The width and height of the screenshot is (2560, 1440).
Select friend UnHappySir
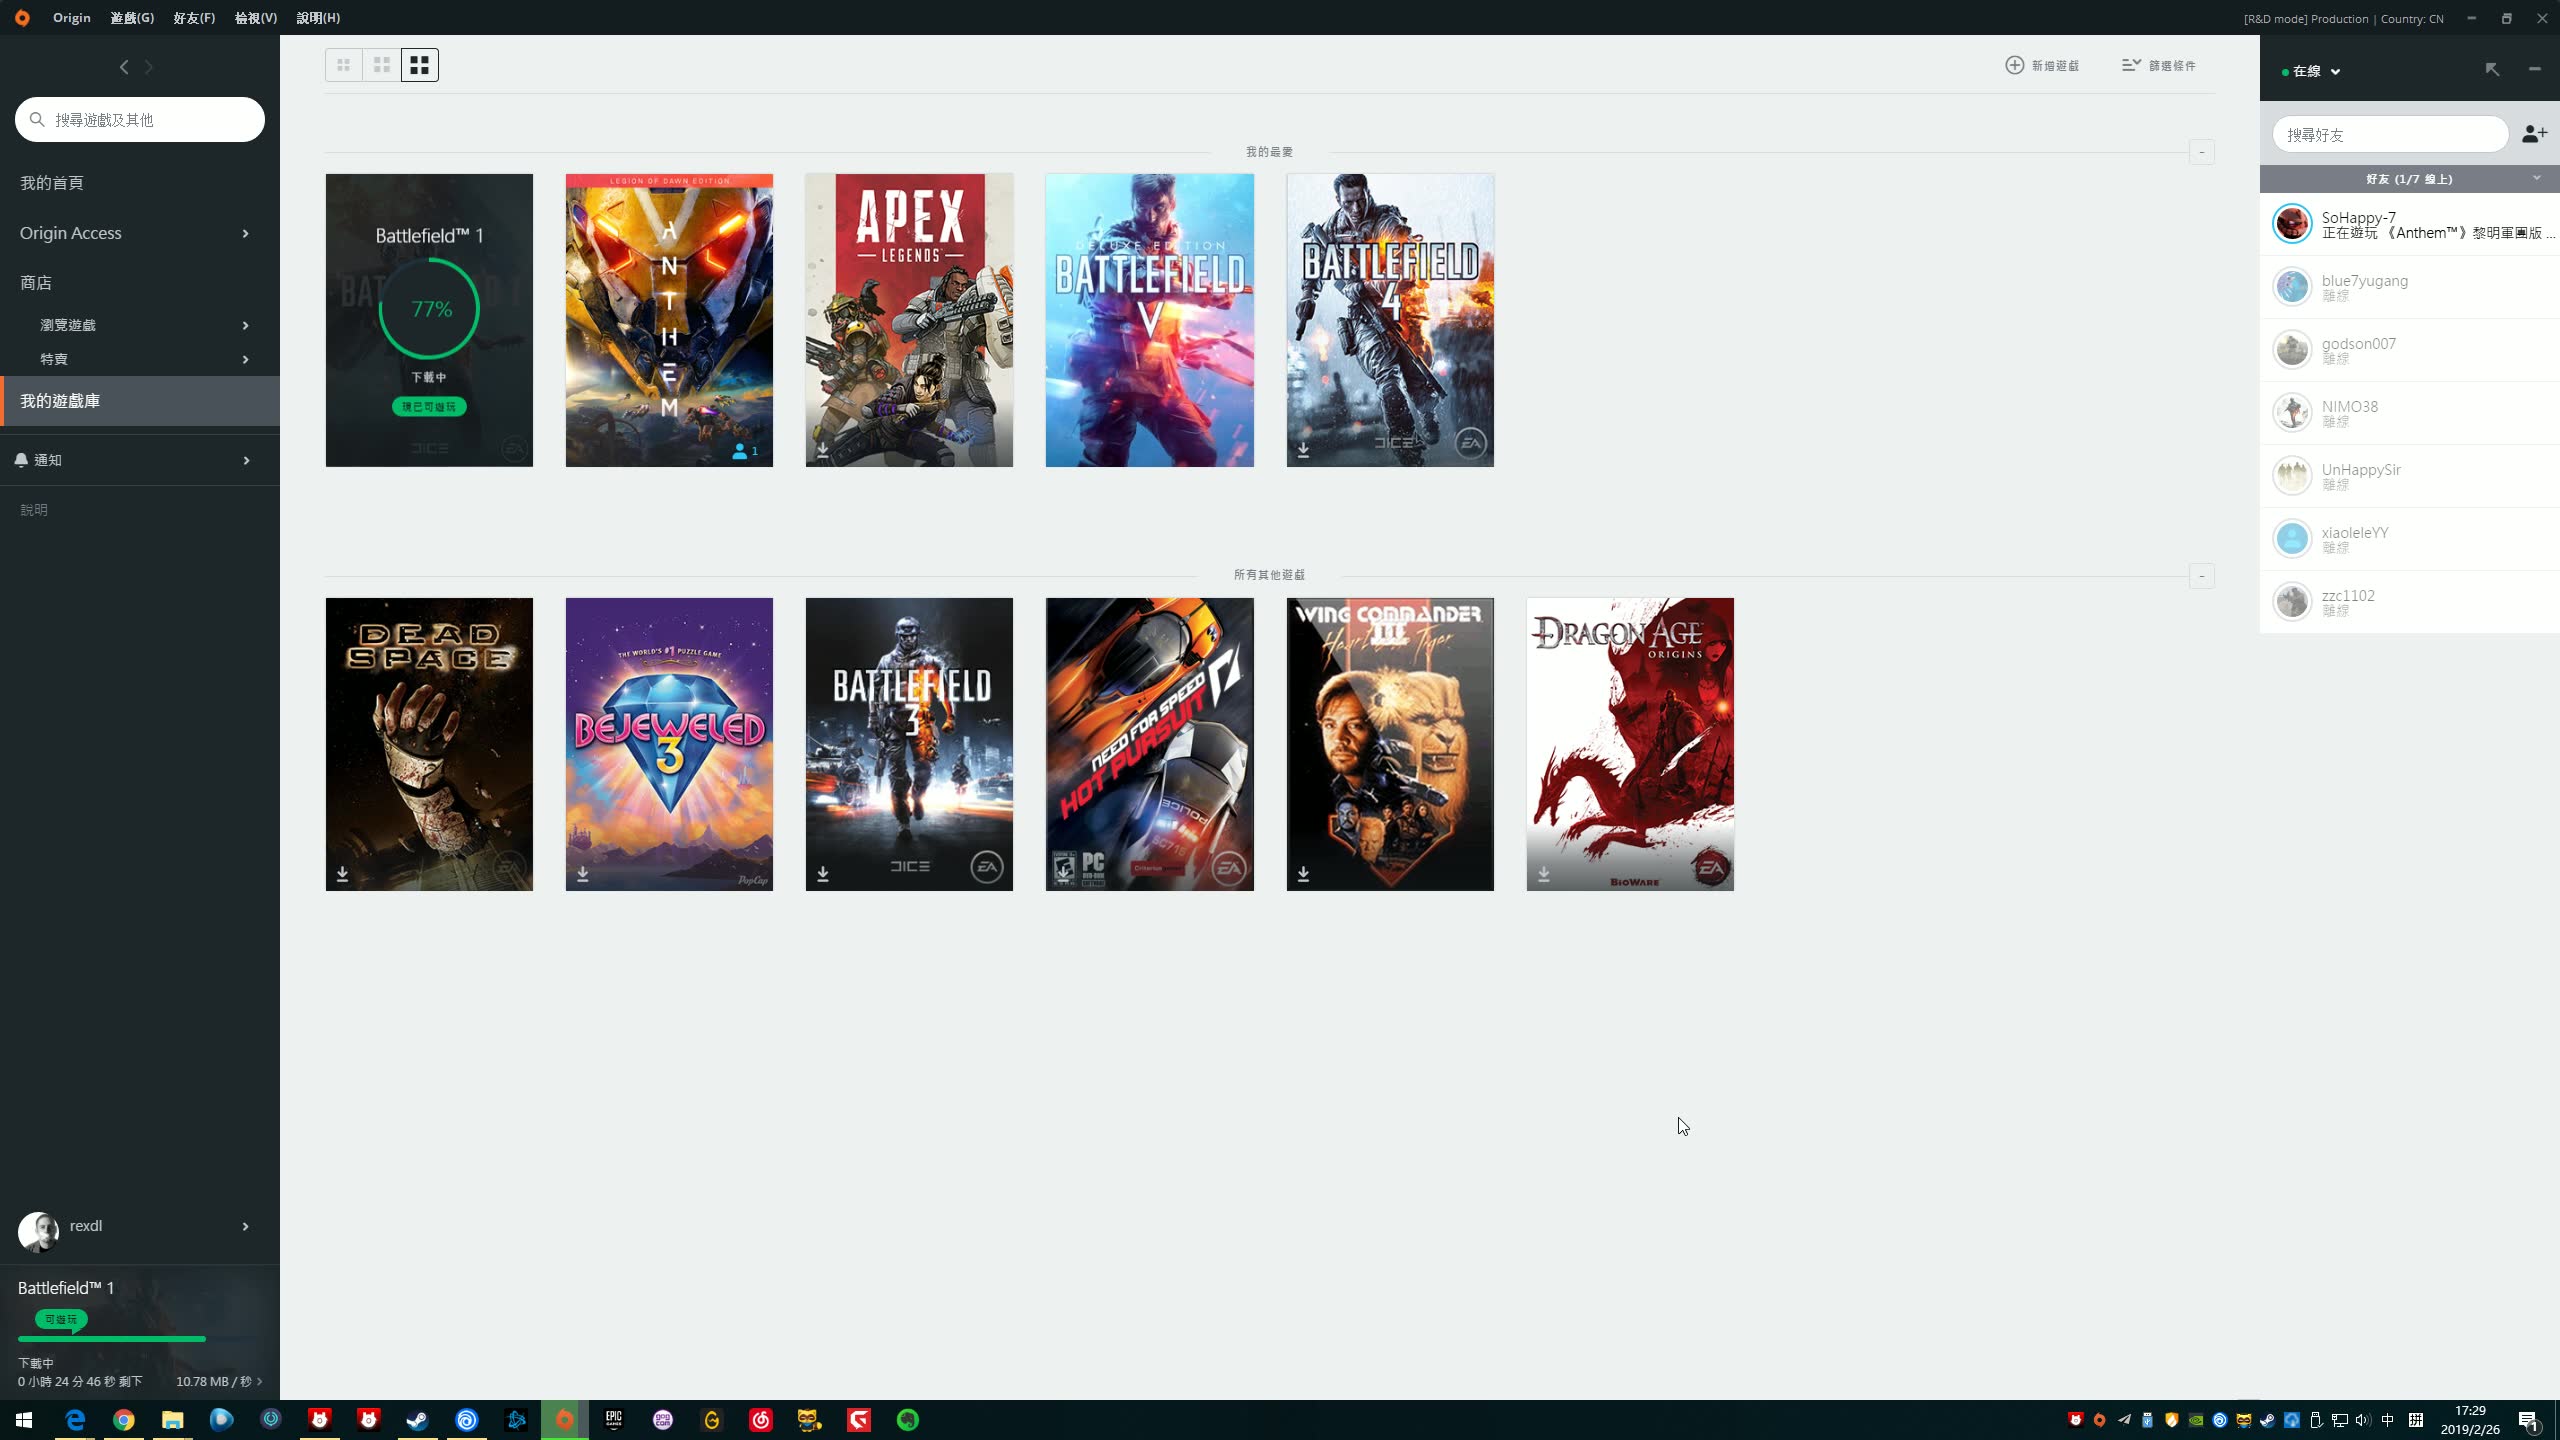pyautogui.click(x=2410, y=476)
